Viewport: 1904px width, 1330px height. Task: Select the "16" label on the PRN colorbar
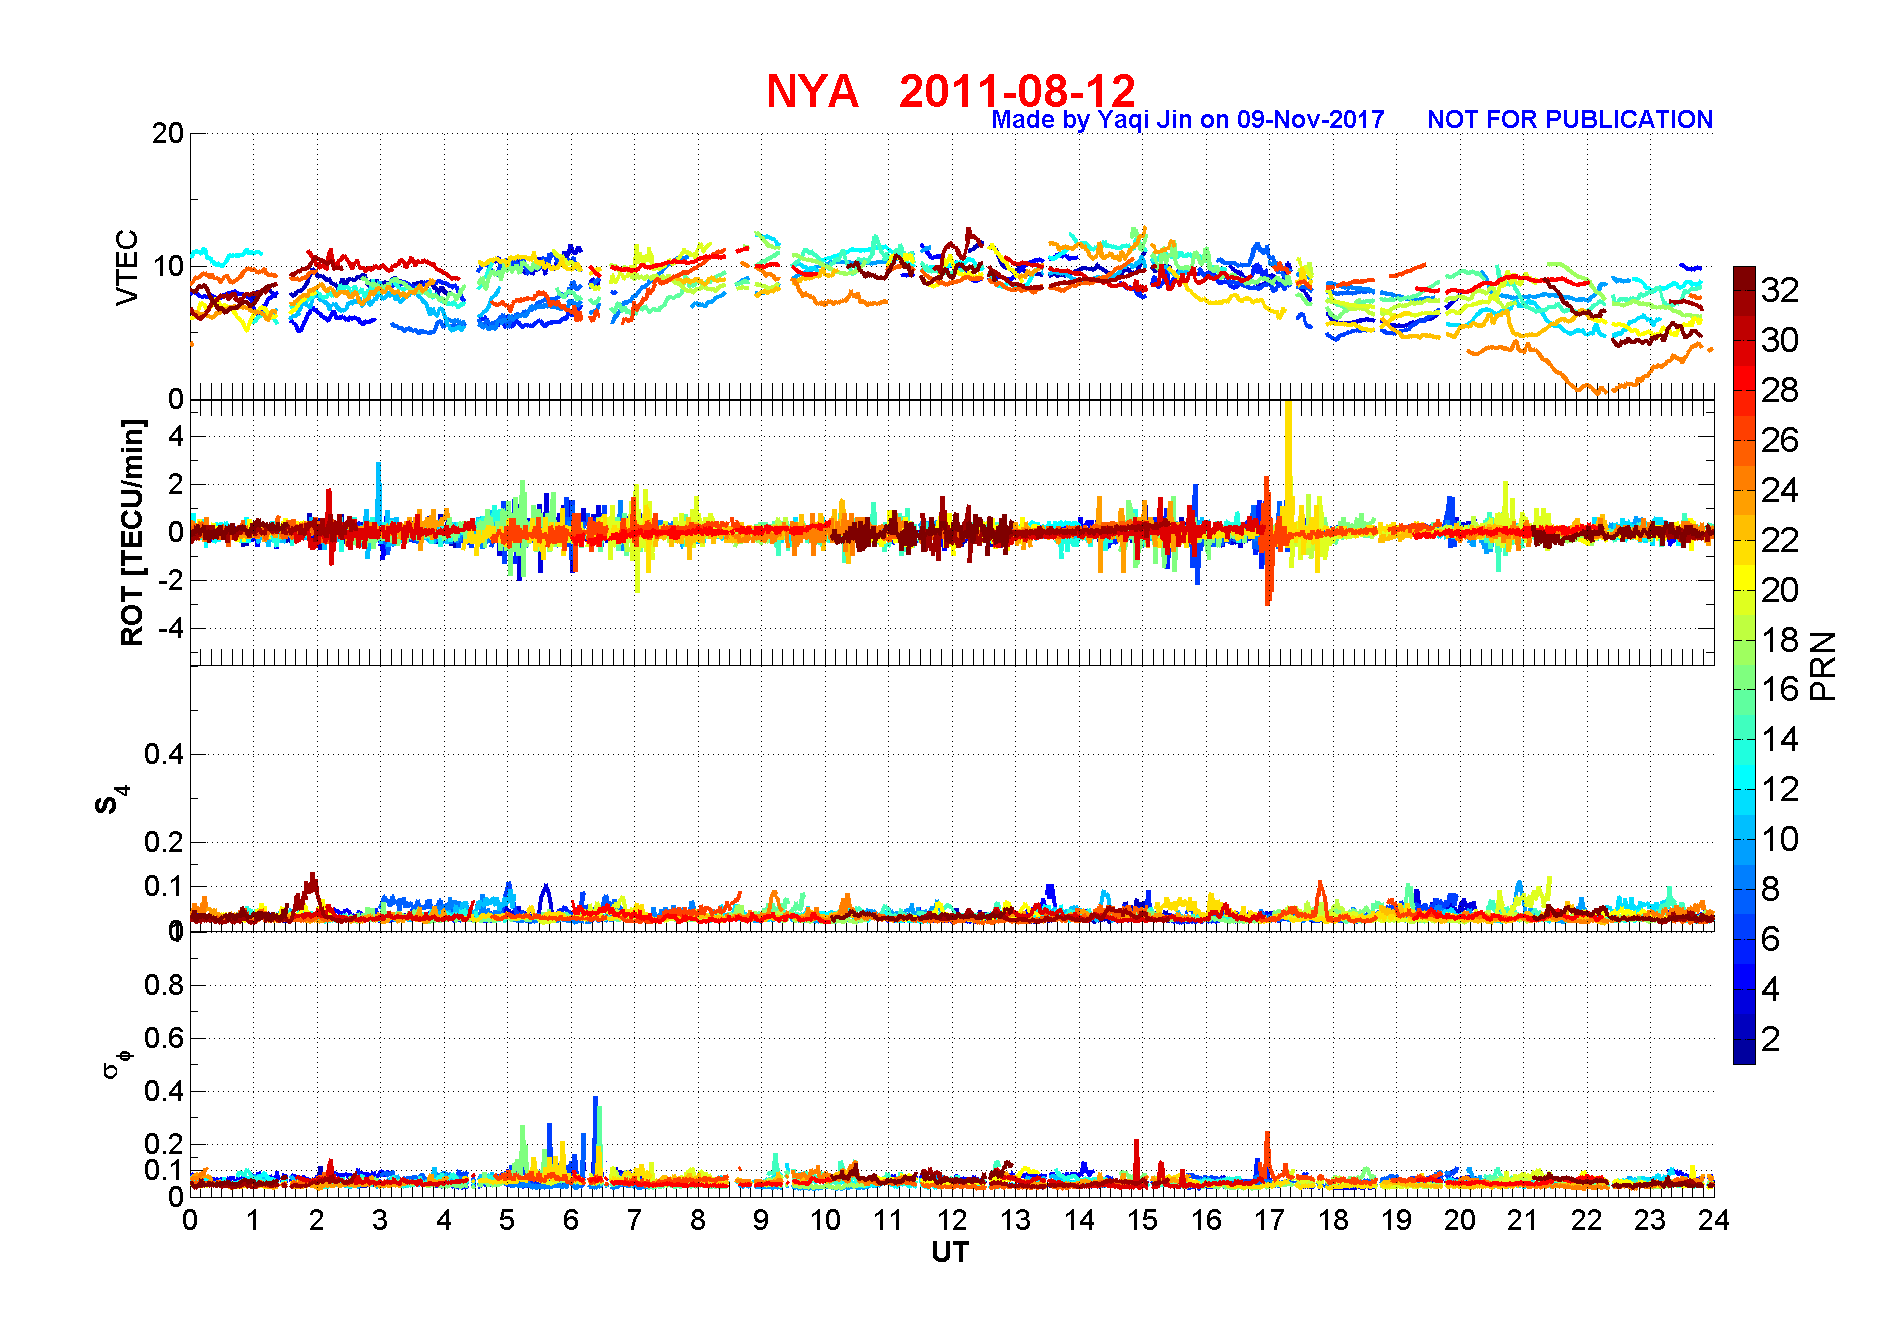pos(1780,689)
